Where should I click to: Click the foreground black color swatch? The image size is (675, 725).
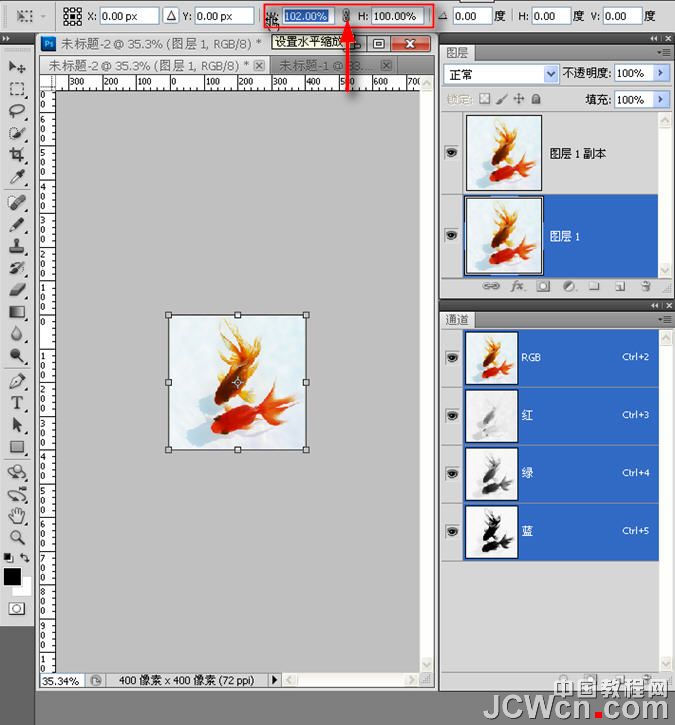[12, 577]
